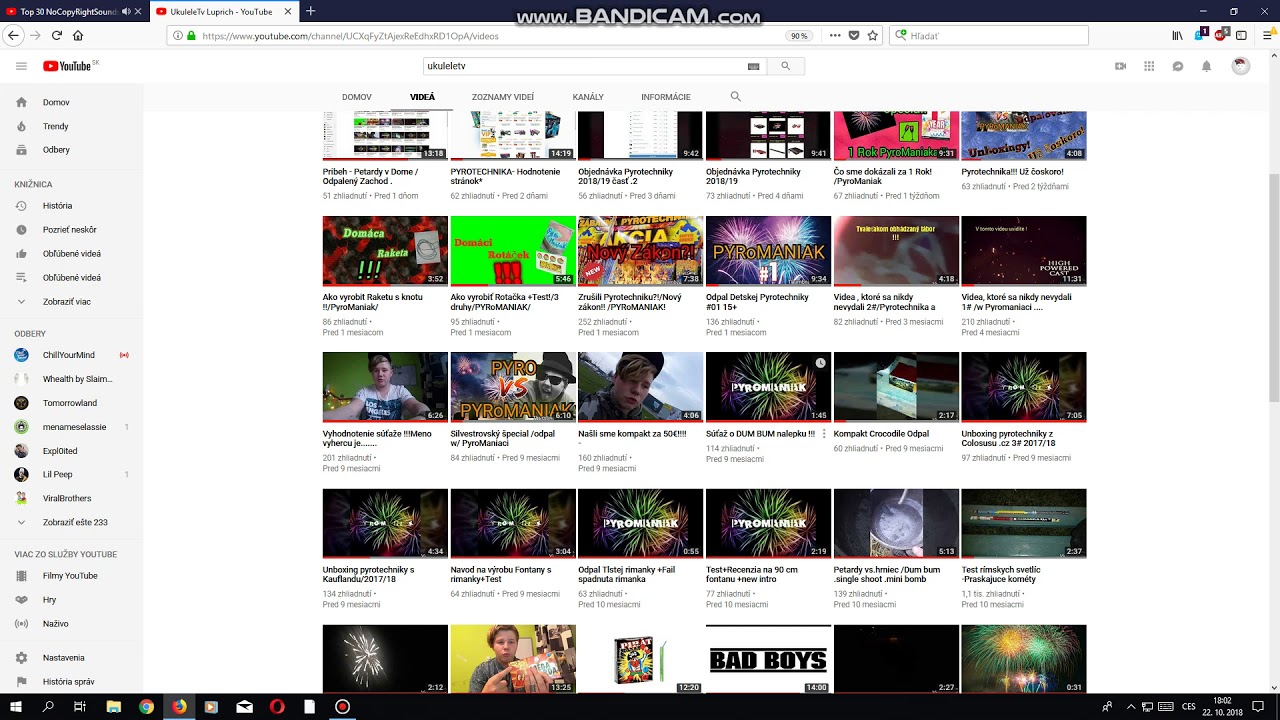Open ChillYourMind subscription channel
Image resolution: width=1280 pixels, height=720 pixels.
[x=71, y=355]
